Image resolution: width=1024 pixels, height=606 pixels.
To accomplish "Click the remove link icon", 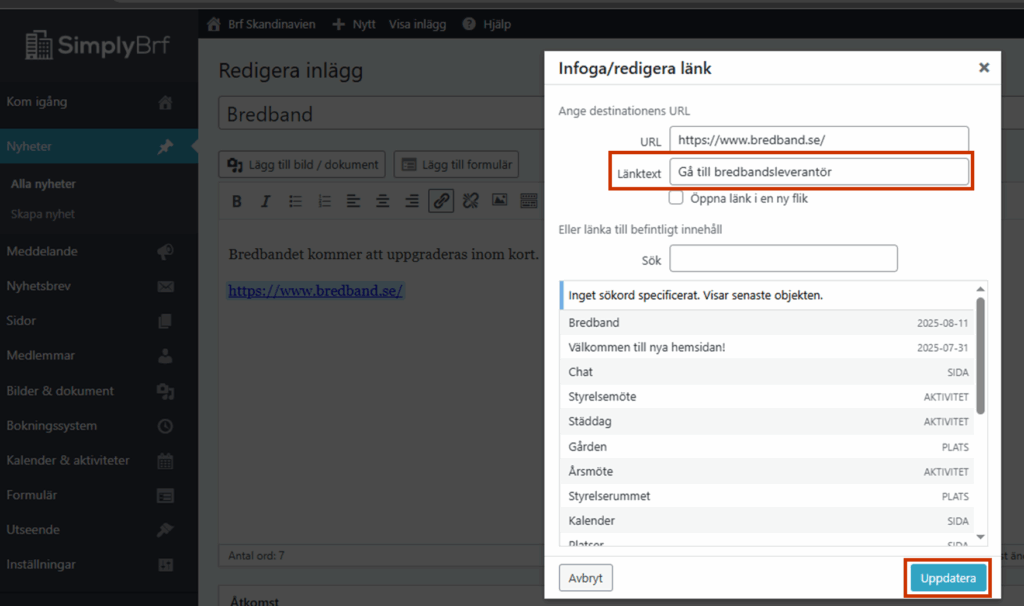I will click(470, 200).
